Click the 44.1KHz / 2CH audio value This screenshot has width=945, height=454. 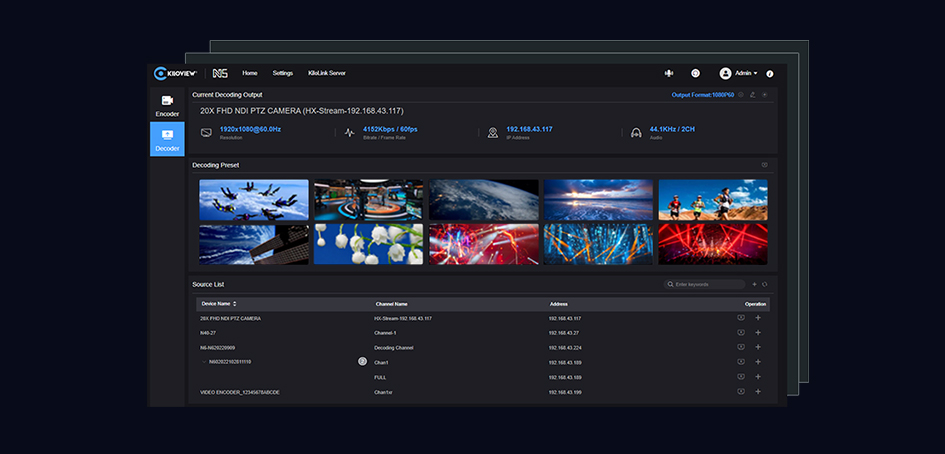point(673,129)
